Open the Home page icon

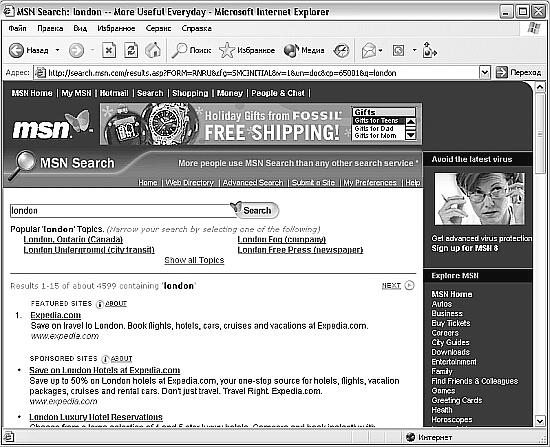(153, 50)
